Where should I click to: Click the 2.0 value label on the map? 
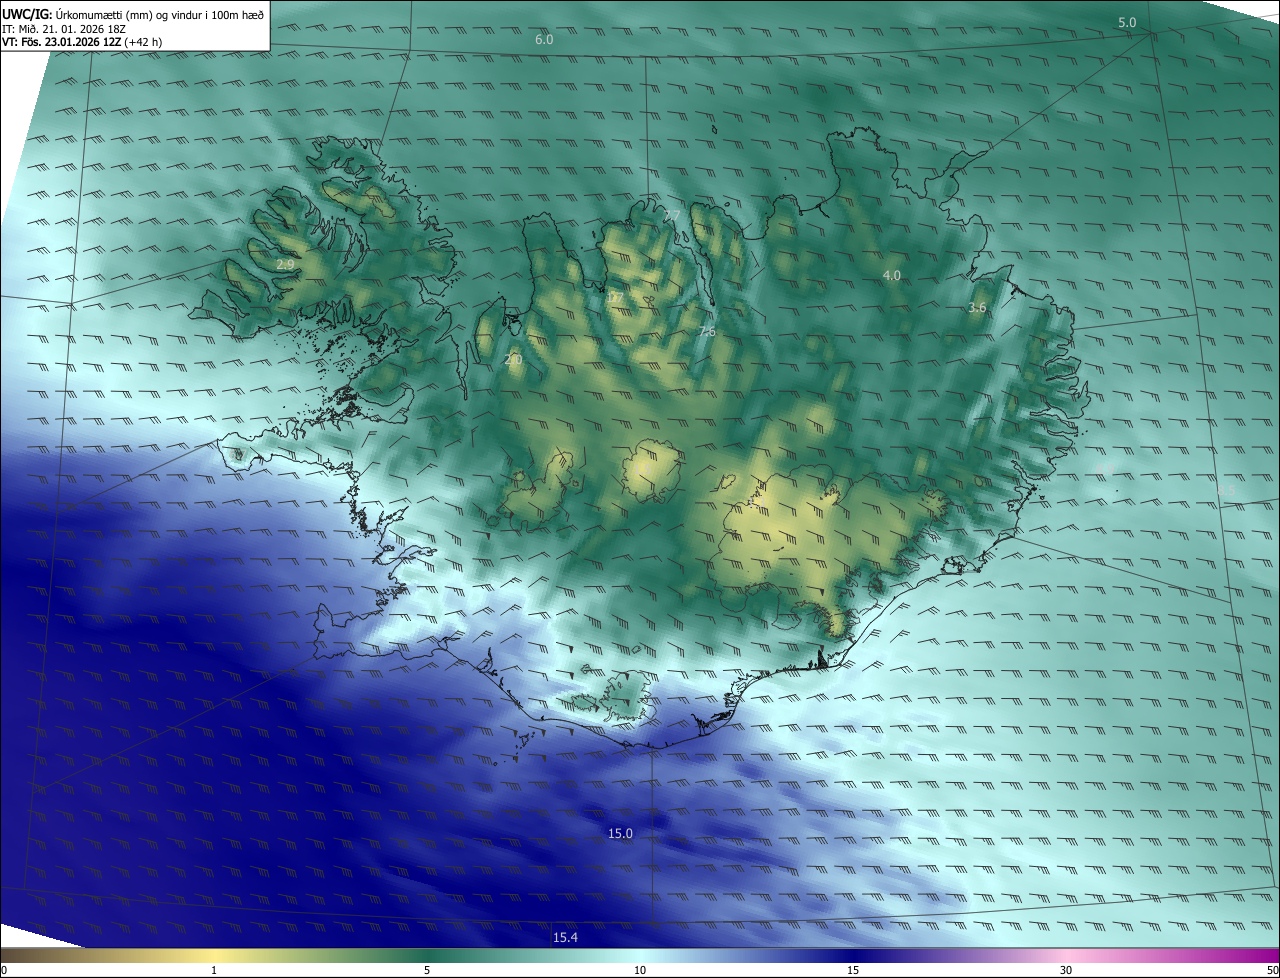pos(514,359)
